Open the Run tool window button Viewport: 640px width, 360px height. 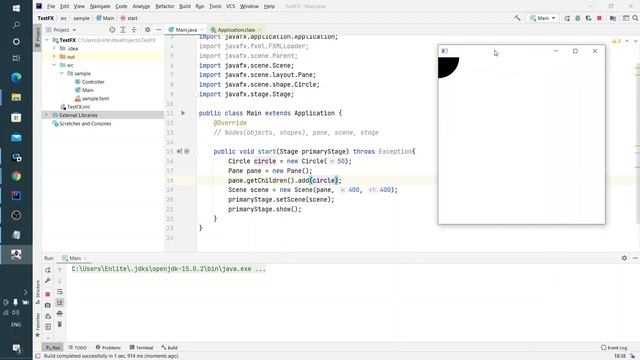53,348
